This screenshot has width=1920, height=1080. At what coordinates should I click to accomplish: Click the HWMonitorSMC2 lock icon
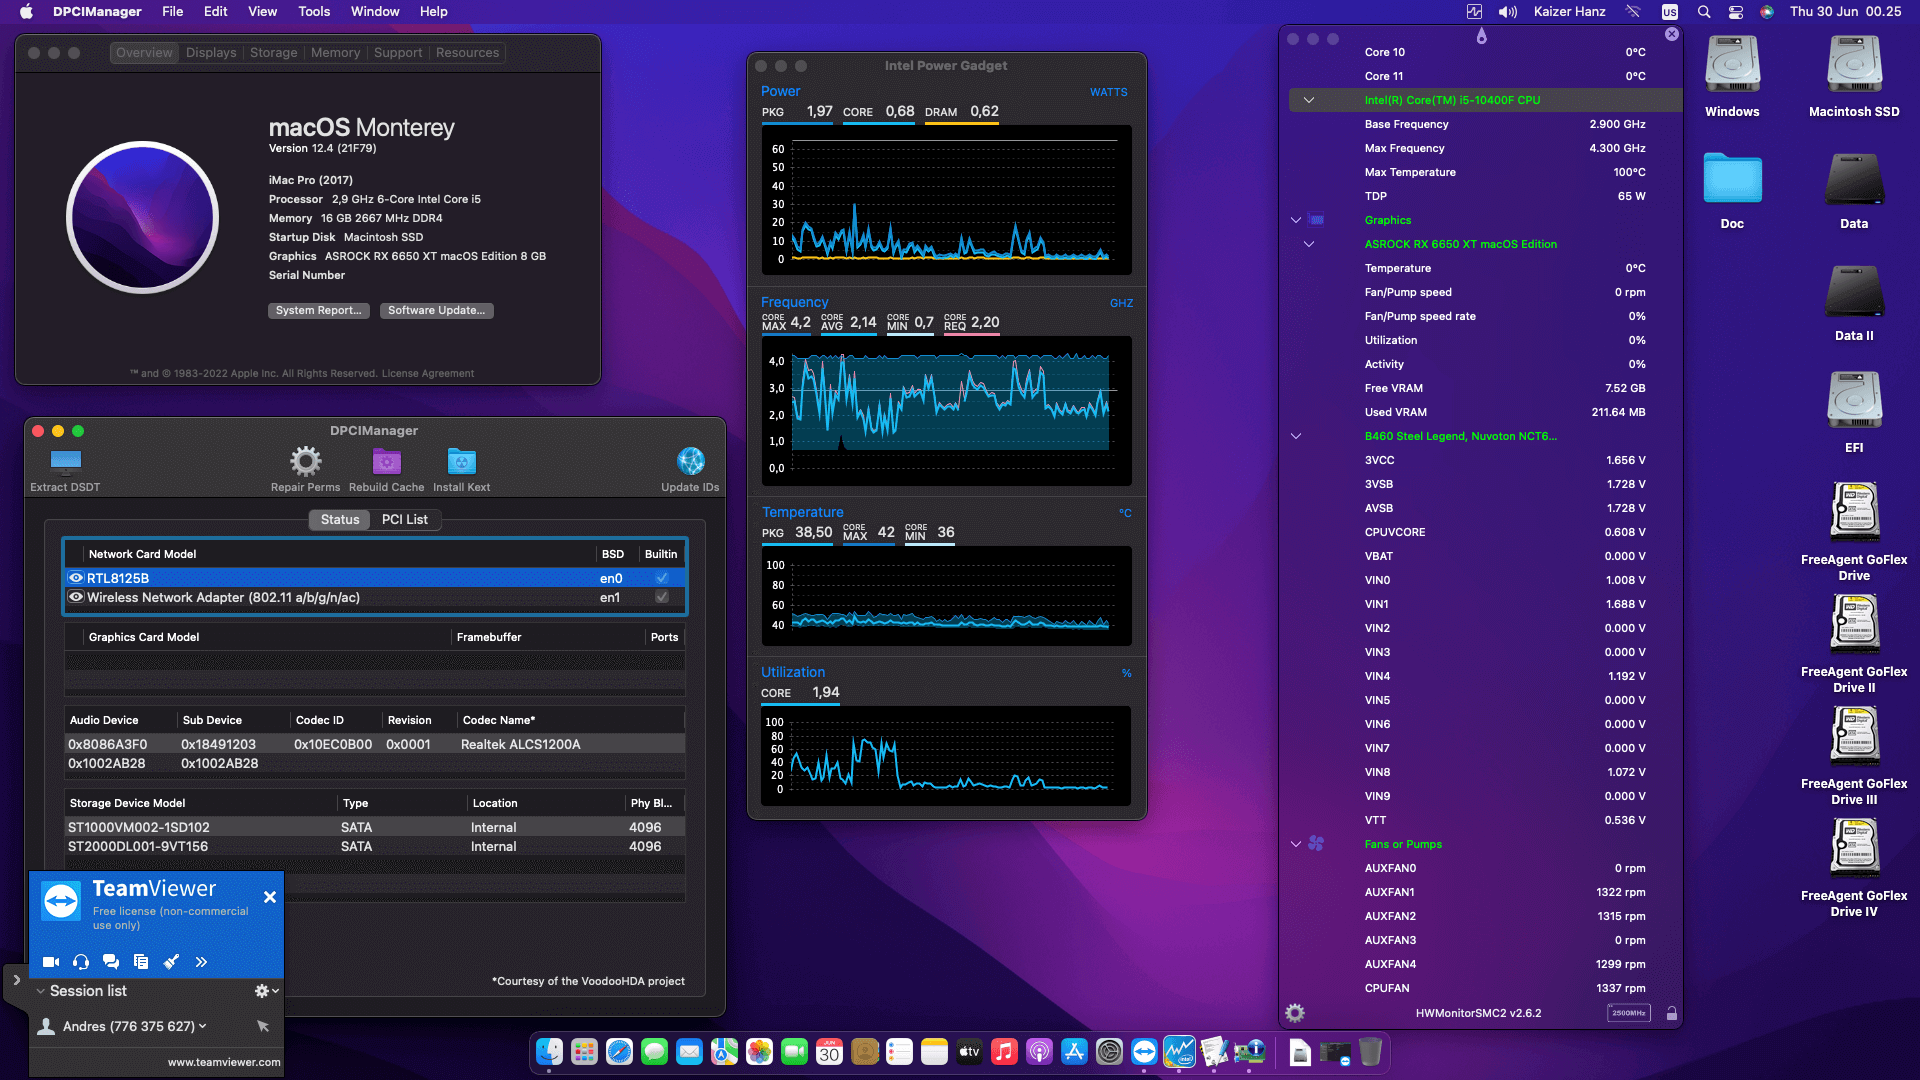[1671, 1013]
